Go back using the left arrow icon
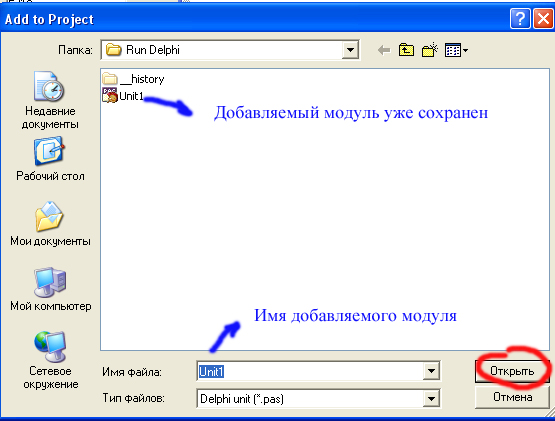The width and height of the screenshot is (555, 421). click(x=384, y=50)
